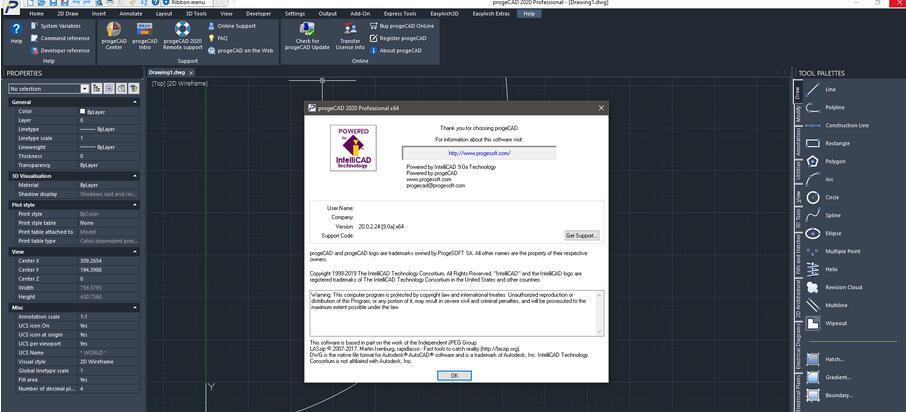Click the Annotation scale 1:1 value
This screenshot has height=412, width=906.
click(x=107, y=317)
